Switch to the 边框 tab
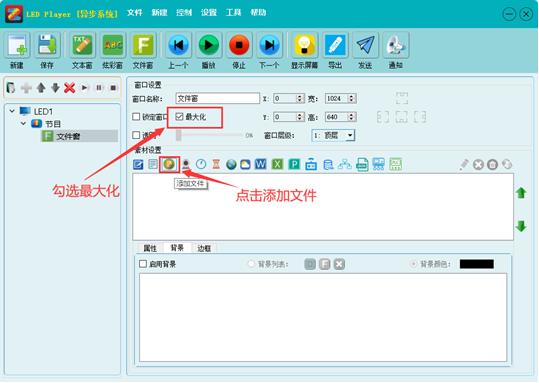This screenshot has height=383, width=539. pyautogui.click(x=204, y=248)
